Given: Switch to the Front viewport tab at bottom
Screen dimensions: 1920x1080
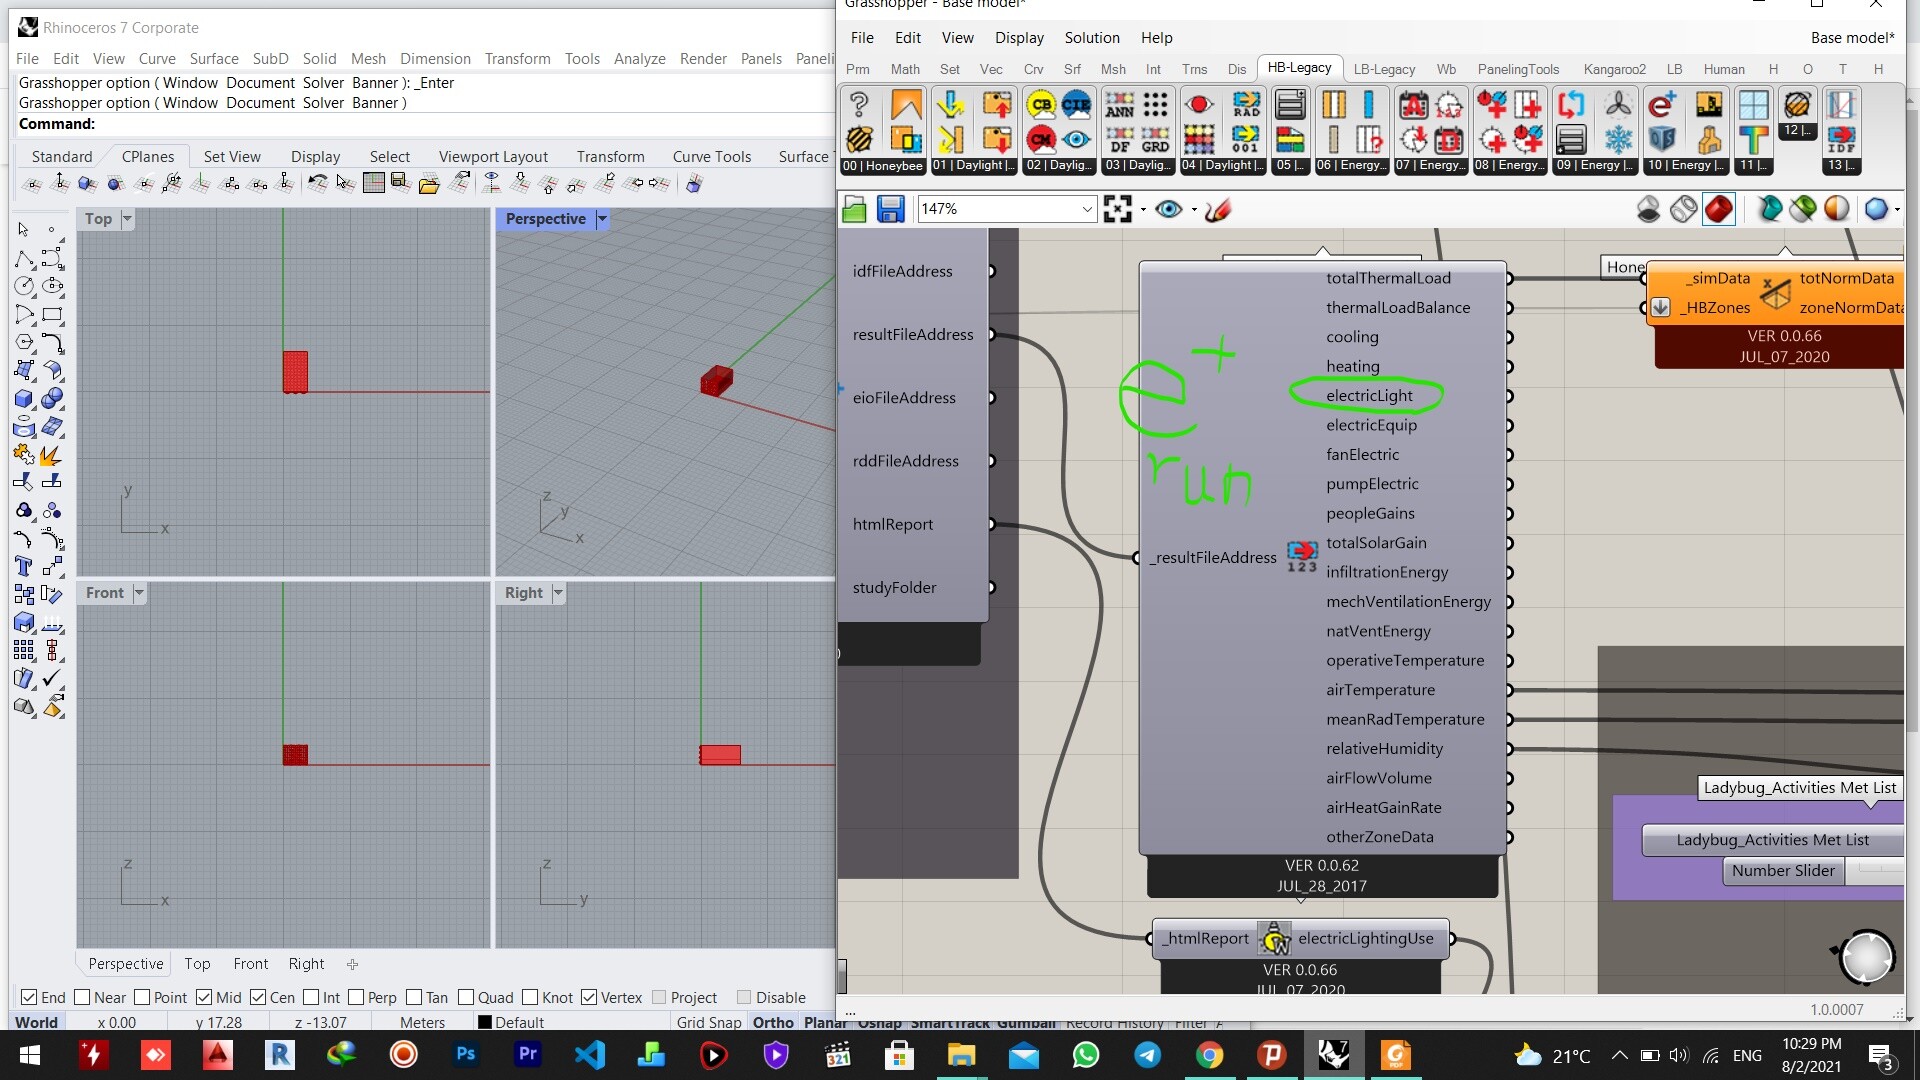Looking at the screenshot, I should click(x=250, y=964).
